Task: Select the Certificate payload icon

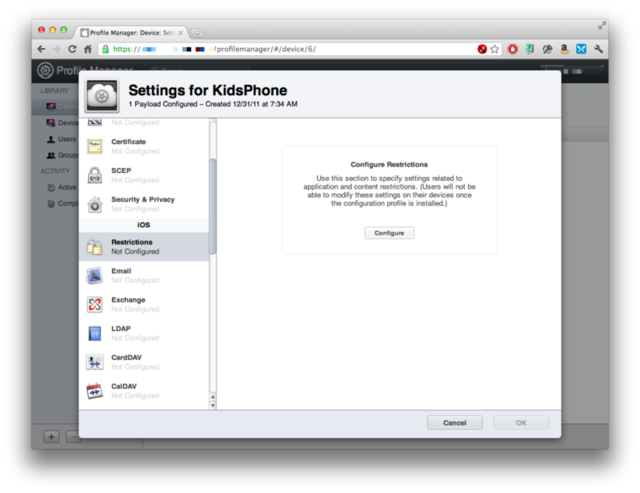Action: tap(95, 146)
